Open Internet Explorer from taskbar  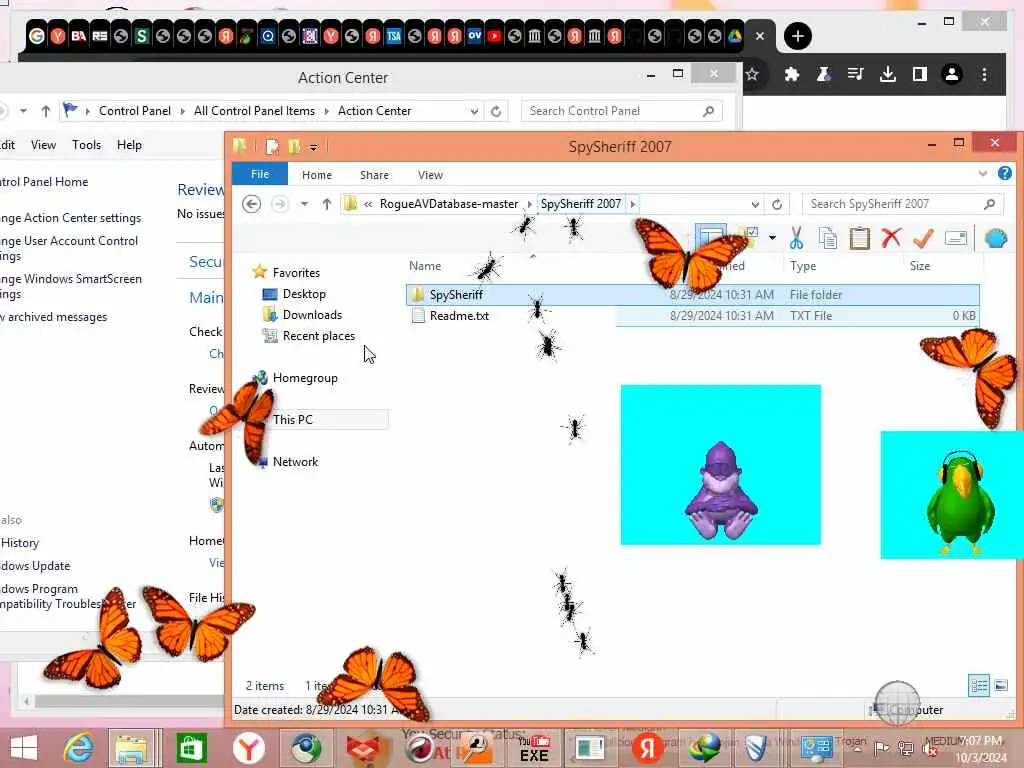[78, 748]
